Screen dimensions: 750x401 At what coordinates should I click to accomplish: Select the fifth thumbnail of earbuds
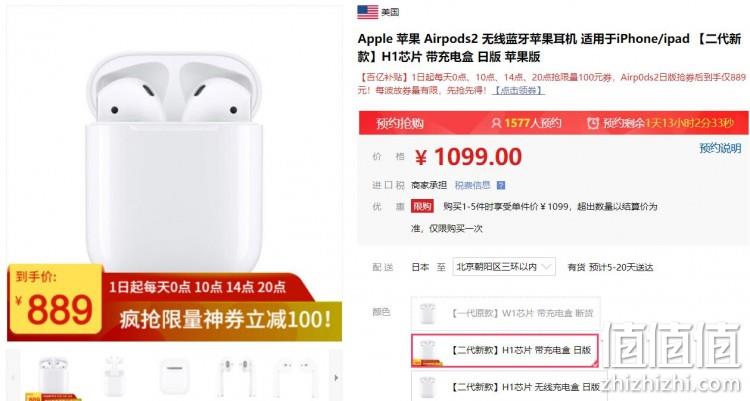pyautogui.click(x=296, y=377)
